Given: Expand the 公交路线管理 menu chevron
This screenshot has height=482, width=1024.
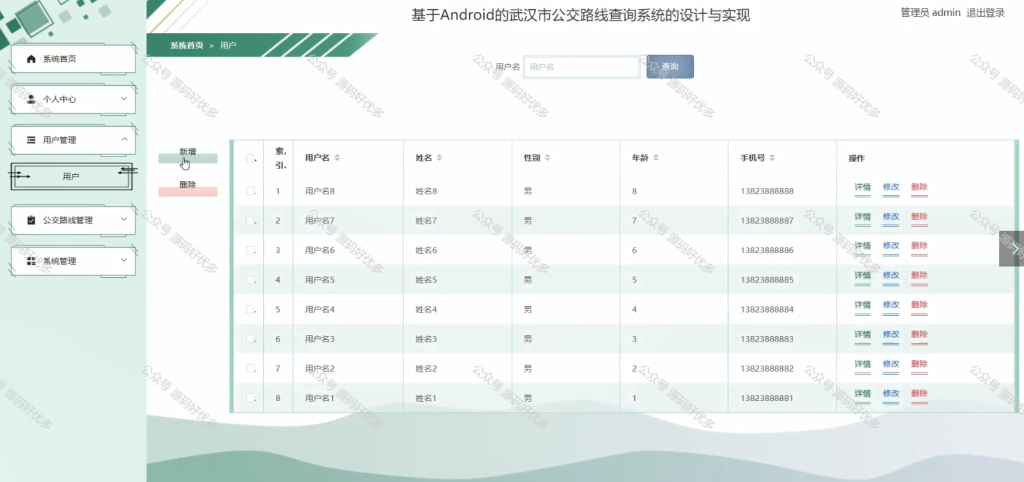Looking at the screenshot, I should 124,219.
